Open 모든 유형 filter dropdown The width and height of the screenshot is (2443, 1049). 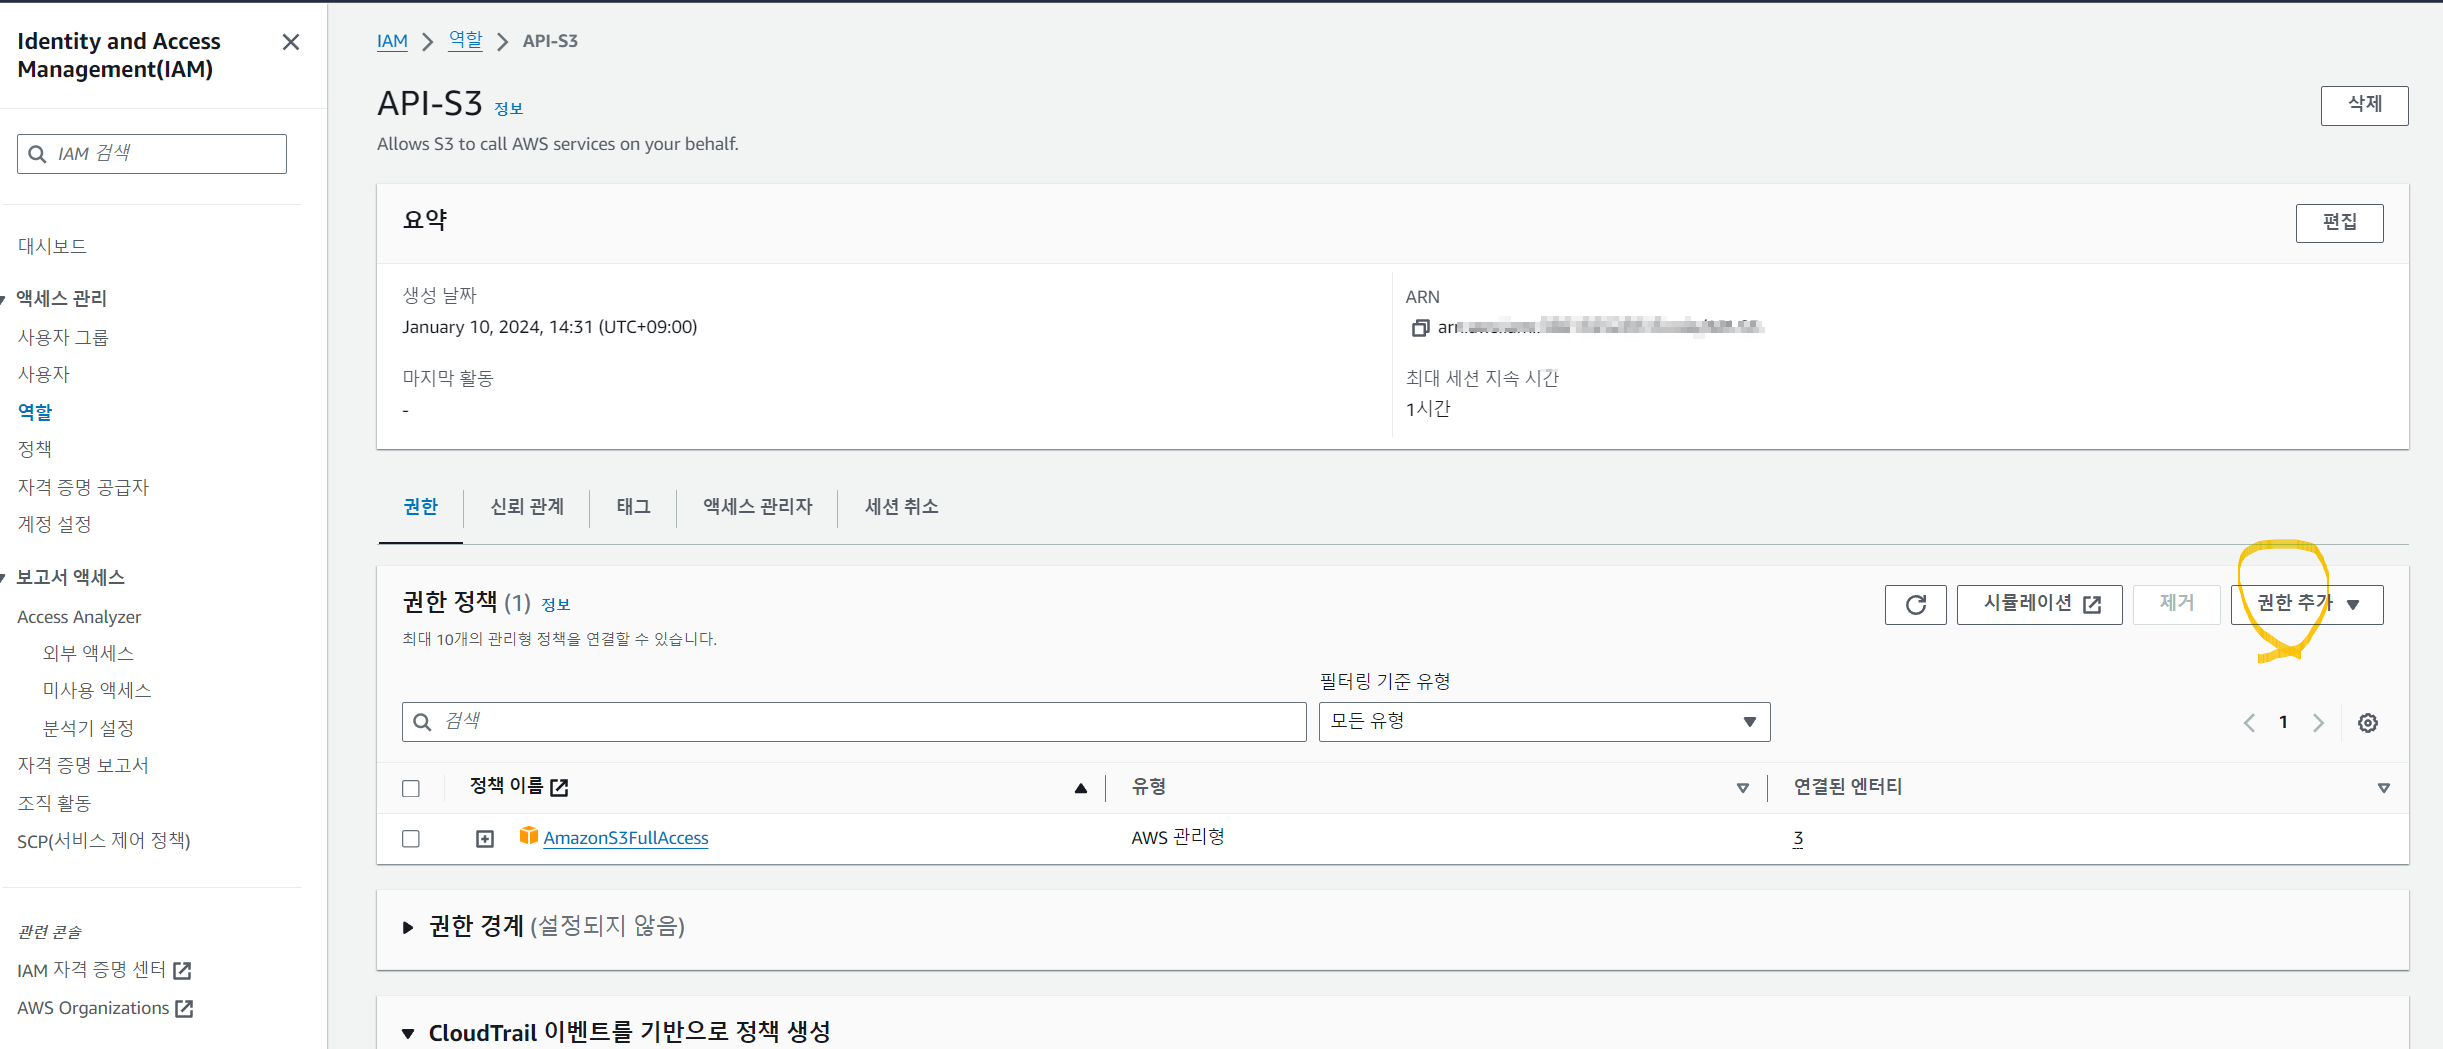(1544, 722)
